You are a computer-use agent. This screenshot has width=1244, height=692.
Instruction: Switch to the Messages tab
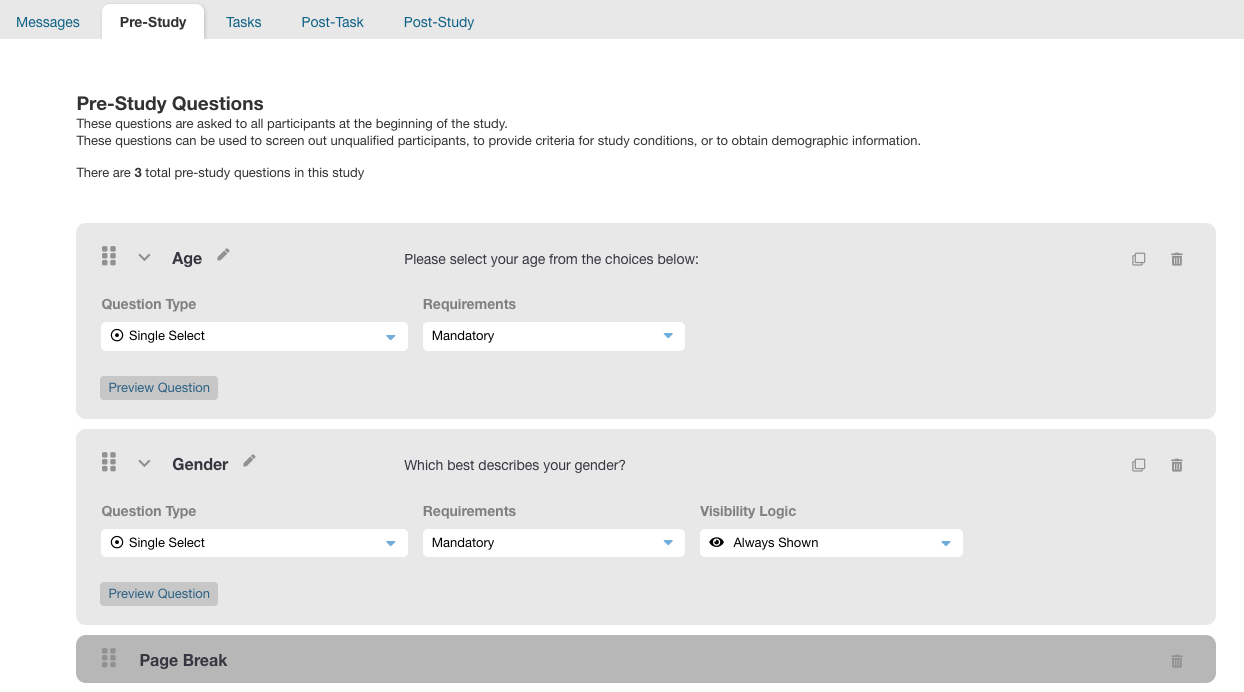point(48,22)
